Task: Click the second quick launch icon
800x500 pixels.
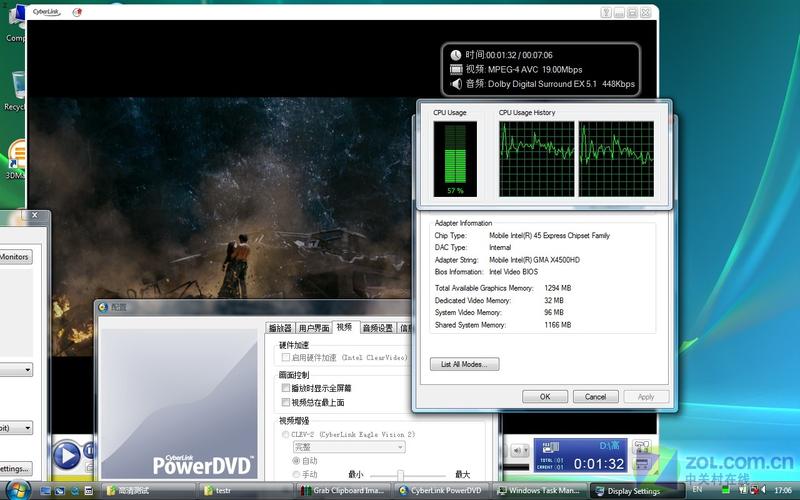Action: (60, 491)
